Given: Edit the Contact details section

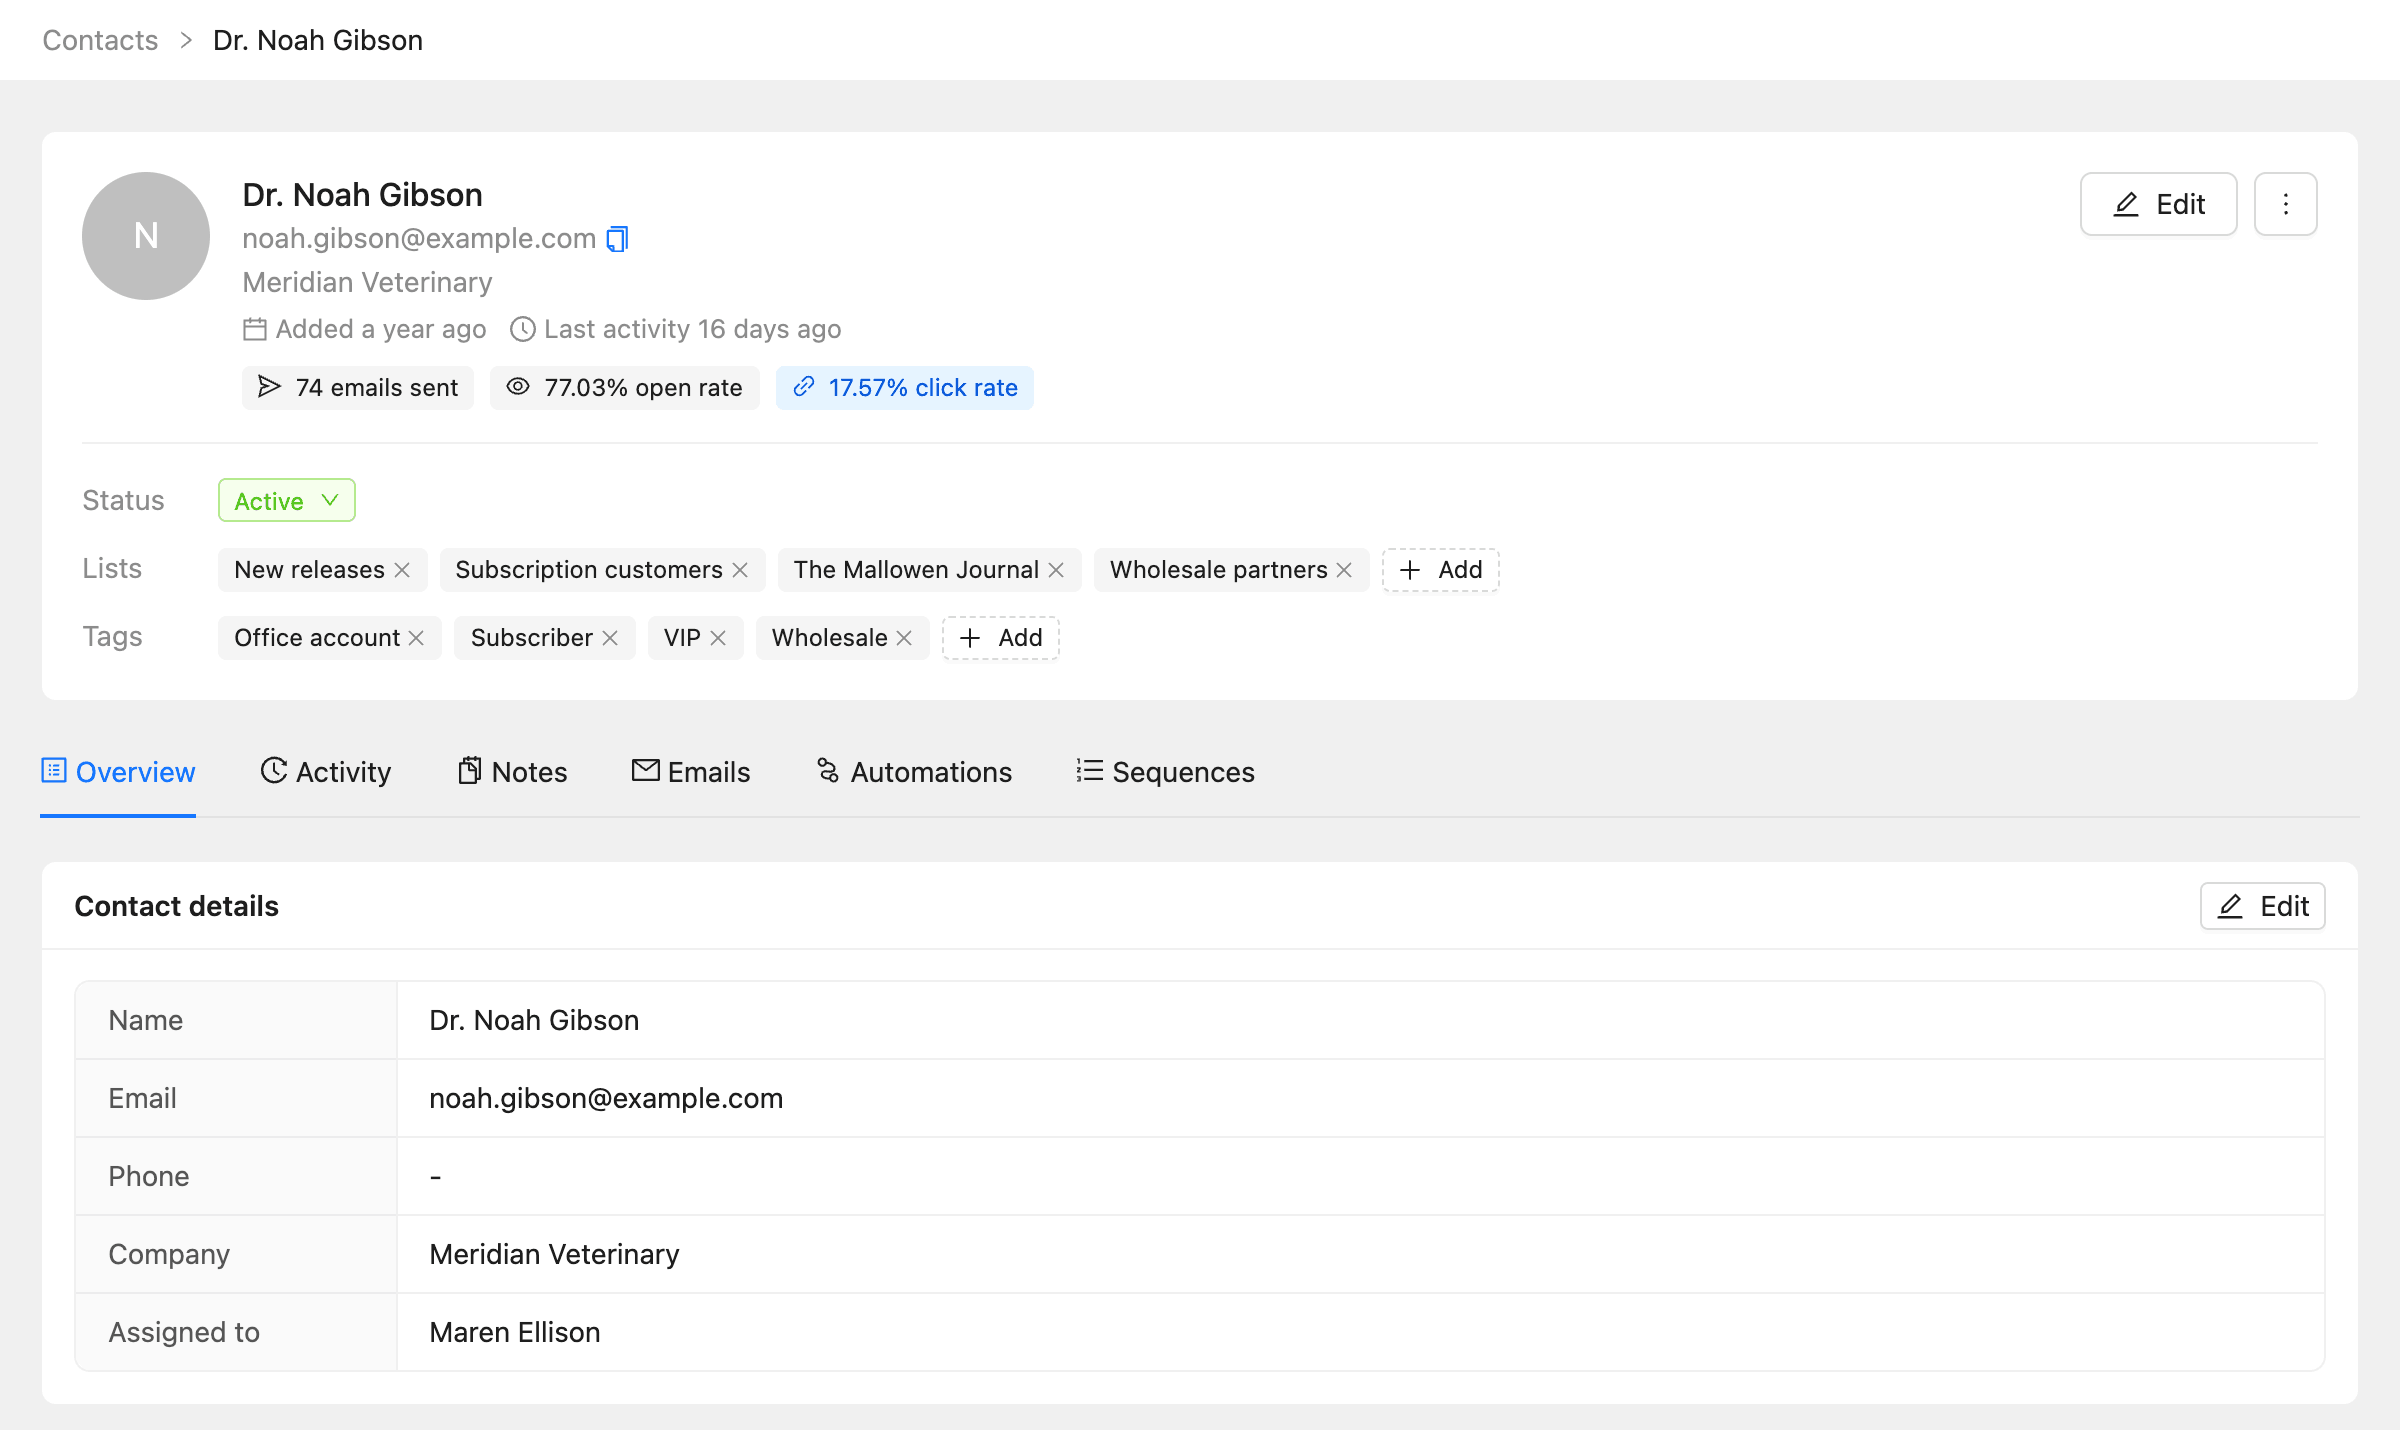Looking at the screenshot, I should [2262, 906].
